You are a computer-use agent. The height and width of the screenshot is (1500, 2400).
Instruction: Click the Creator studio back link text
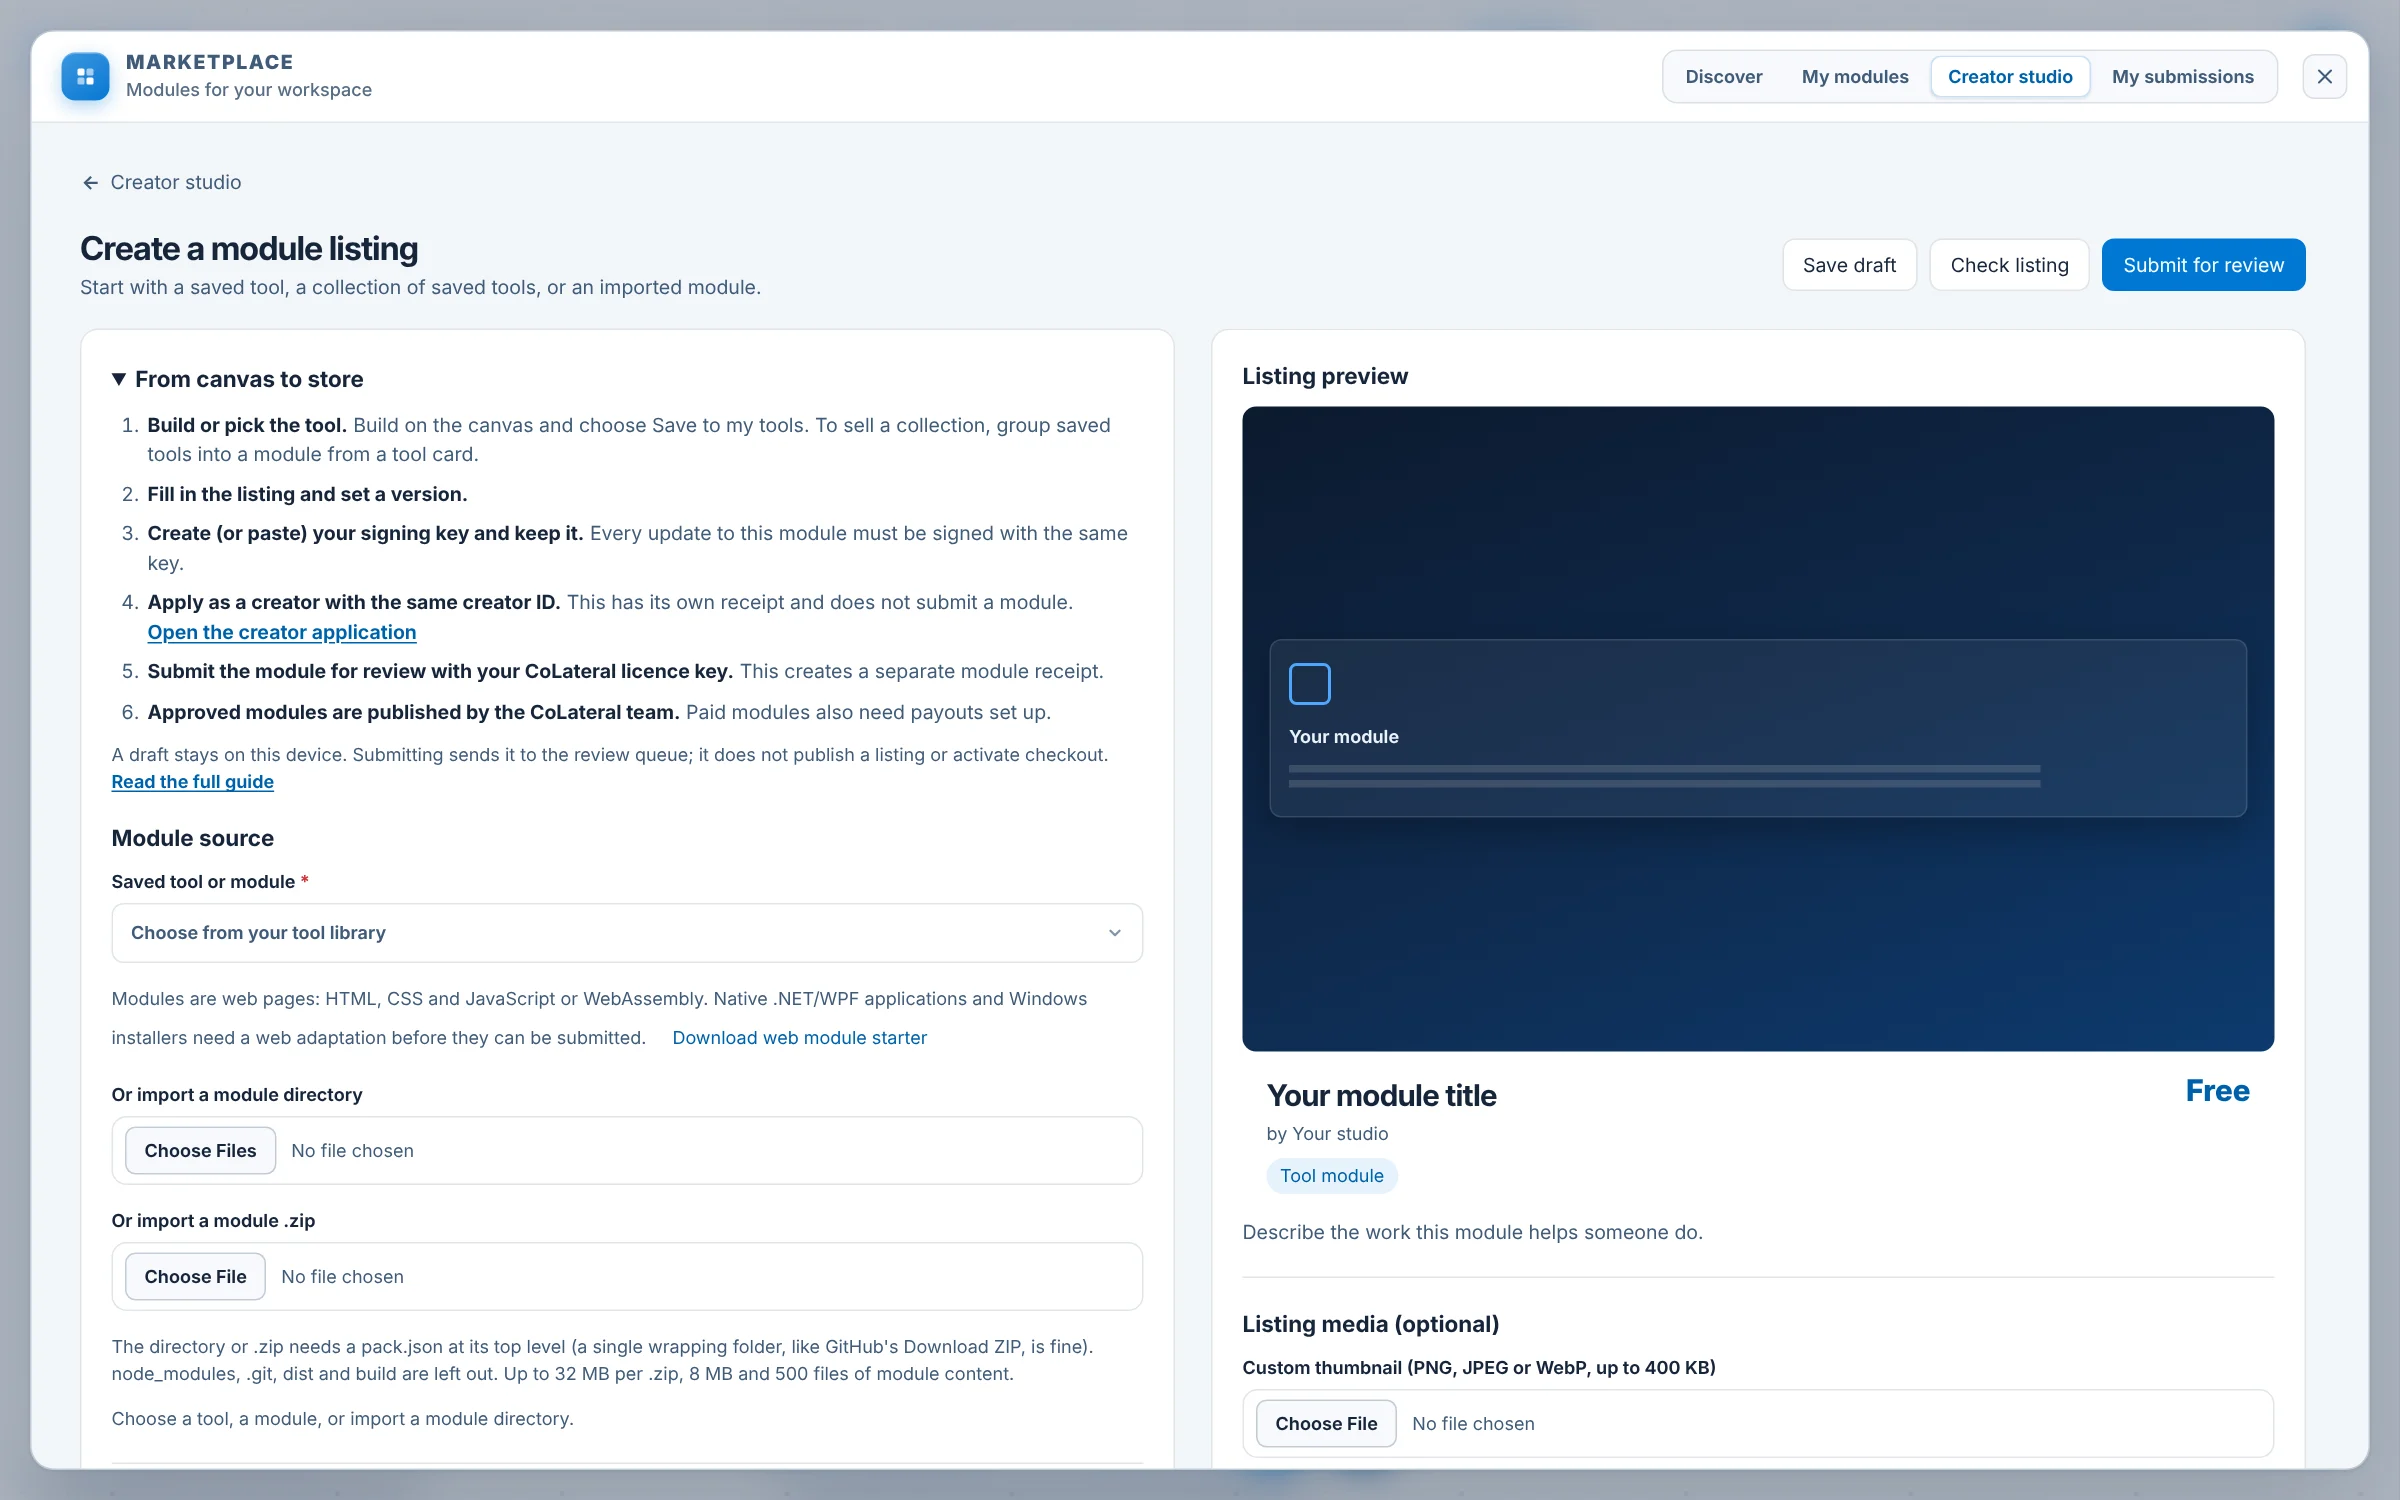tap(176, 182)
